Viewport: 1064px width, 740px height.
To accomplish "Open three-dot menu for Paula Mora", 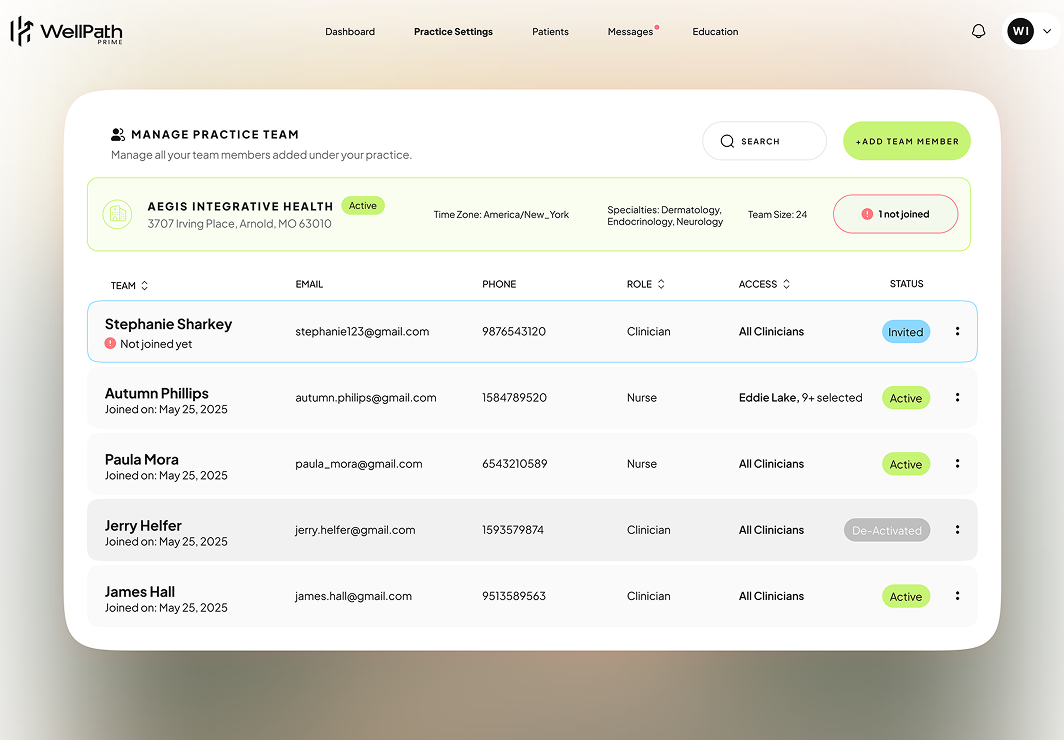I will pyautogui.click(x=957, y=463).
